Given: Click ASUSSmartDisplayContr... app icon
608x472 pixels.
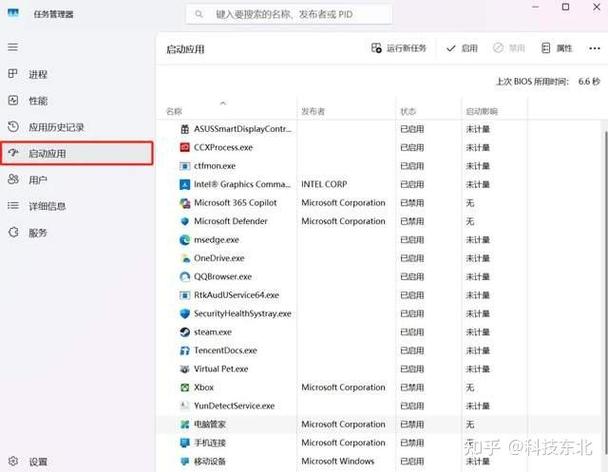Looking at the screenshot, I should (x=185, y=129).
